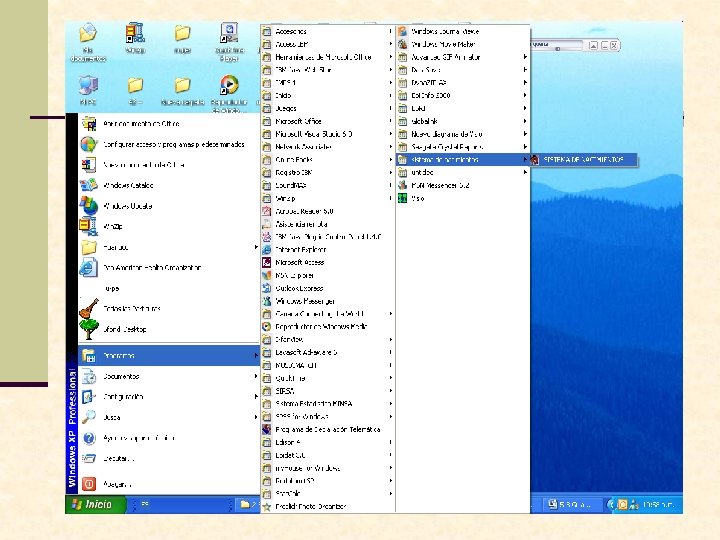Open the highlighted Sistema de nacimientos folder
Image resolution: width=720 pixels, height=540 pixels.
click(462, 159)
